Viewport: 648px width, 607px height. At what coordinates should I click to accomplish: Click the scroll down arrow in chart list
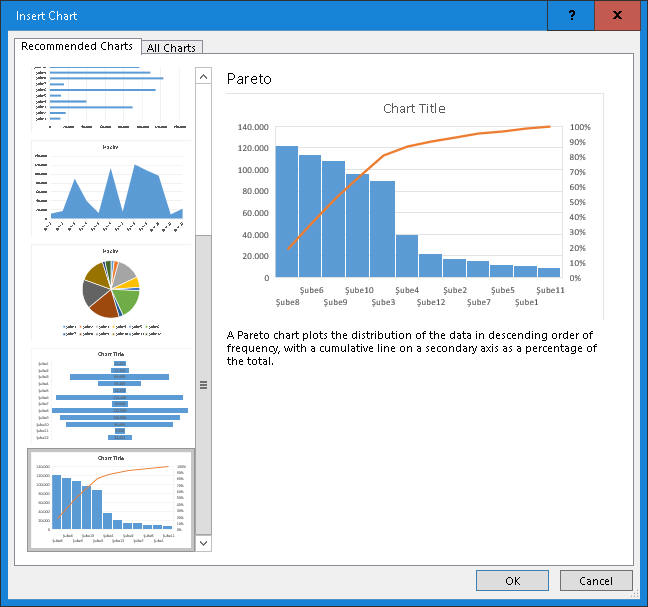[203, 542]
